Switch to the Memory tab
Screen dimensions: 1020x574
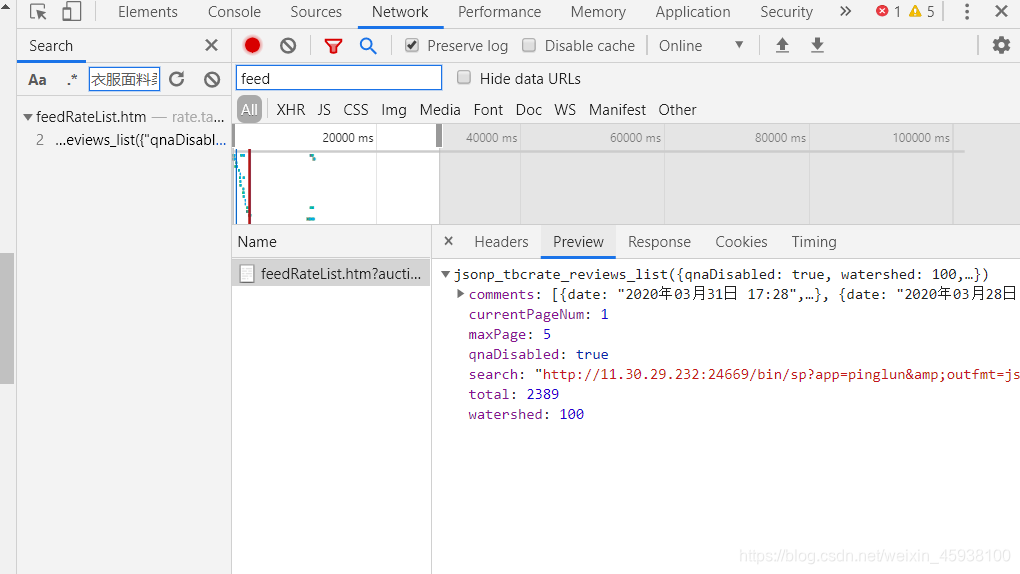pyautogui.click(x=598, y=12)
